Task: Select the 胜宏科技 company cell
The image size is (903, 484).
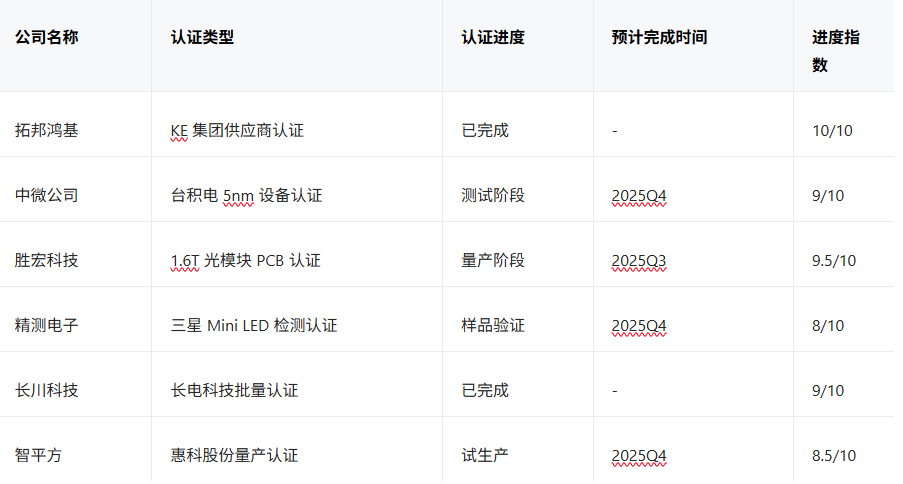Action: click(47, 260)
